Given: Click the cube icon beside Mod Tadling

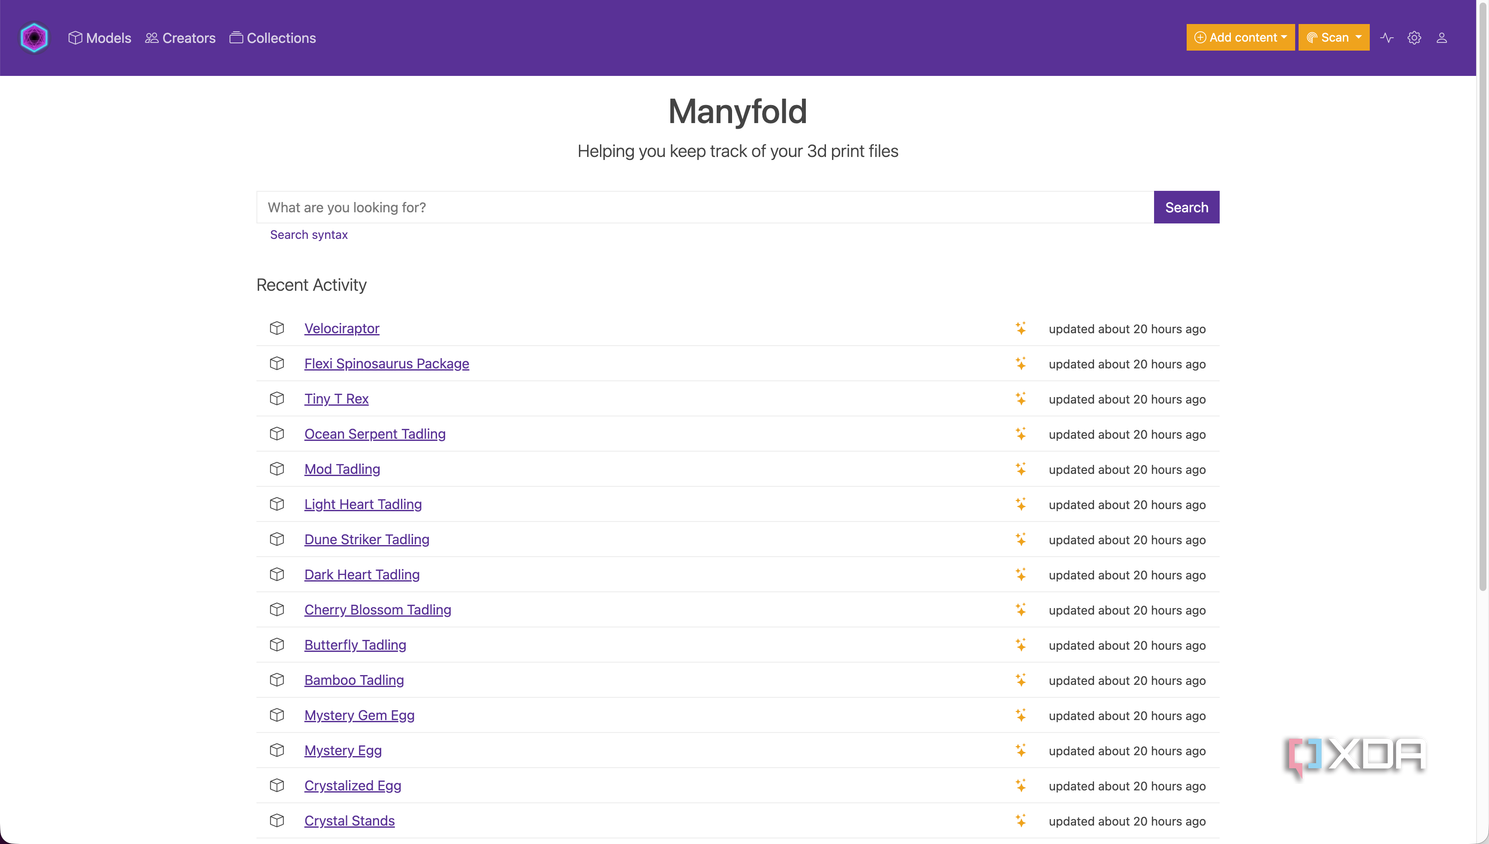Looking at the screenshot, I should coord(277,469).
